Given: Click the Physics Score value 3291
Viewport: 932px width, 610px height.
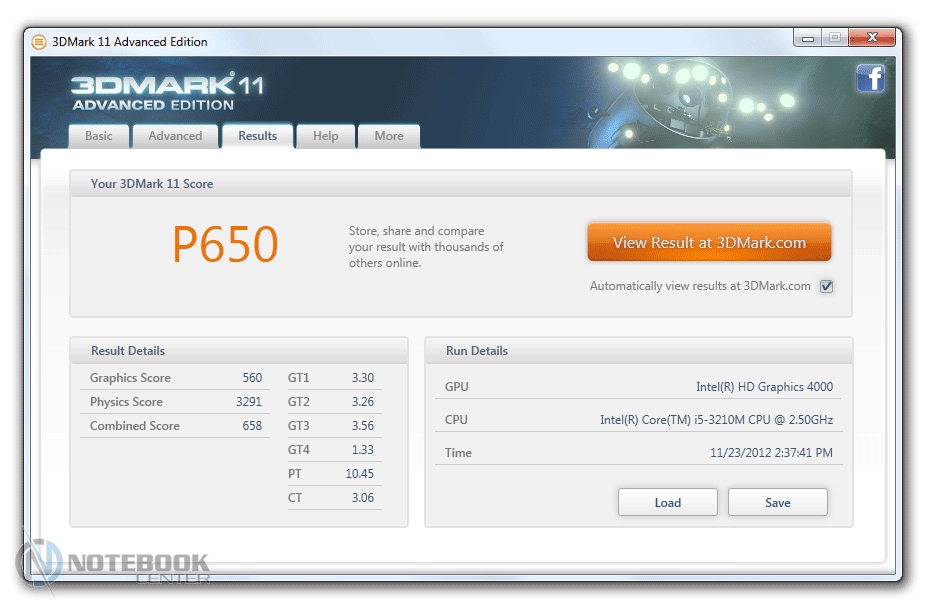Looking at the screenshot, I should click(x=251, y=402).
